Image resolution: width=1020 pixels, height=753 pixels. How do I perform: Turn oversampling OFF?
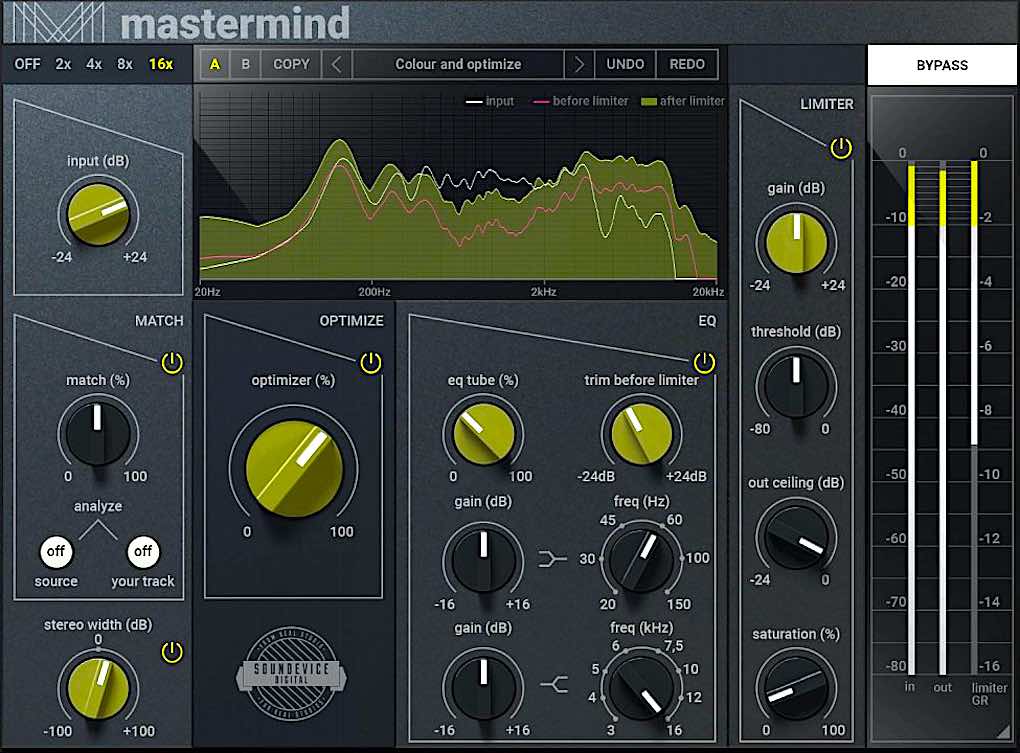pyautogui.click(x=27, y=63)
